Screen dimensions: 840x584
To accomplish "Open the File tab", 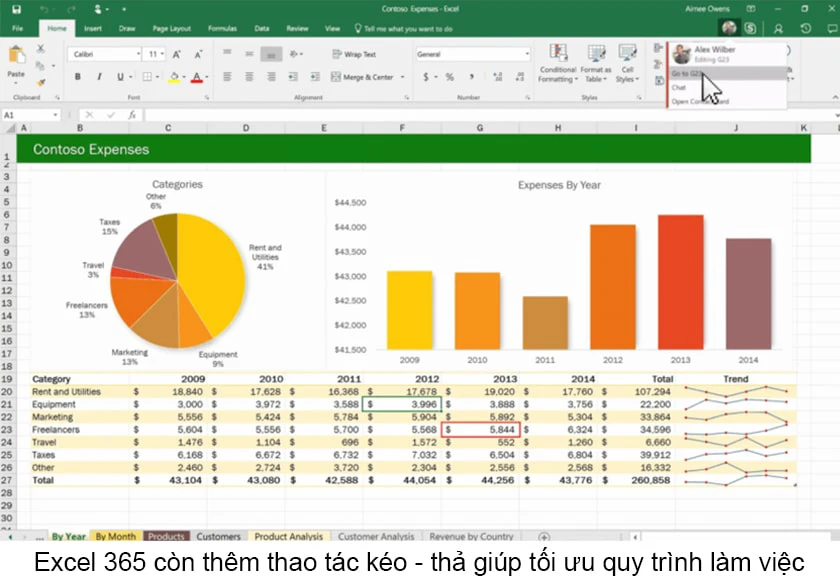I will click(18, 28).
